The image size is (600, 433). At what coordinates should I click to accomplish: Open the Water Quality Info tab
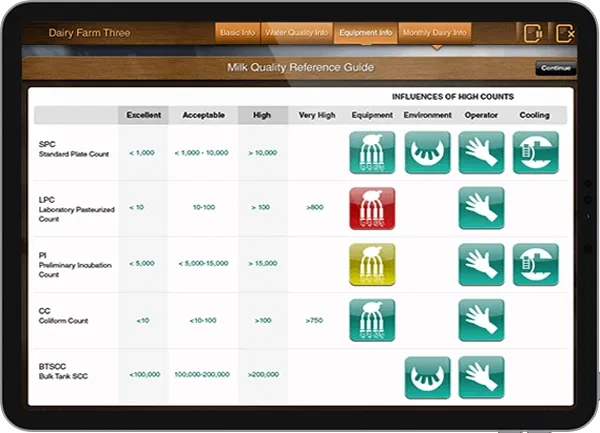(297, 33)
